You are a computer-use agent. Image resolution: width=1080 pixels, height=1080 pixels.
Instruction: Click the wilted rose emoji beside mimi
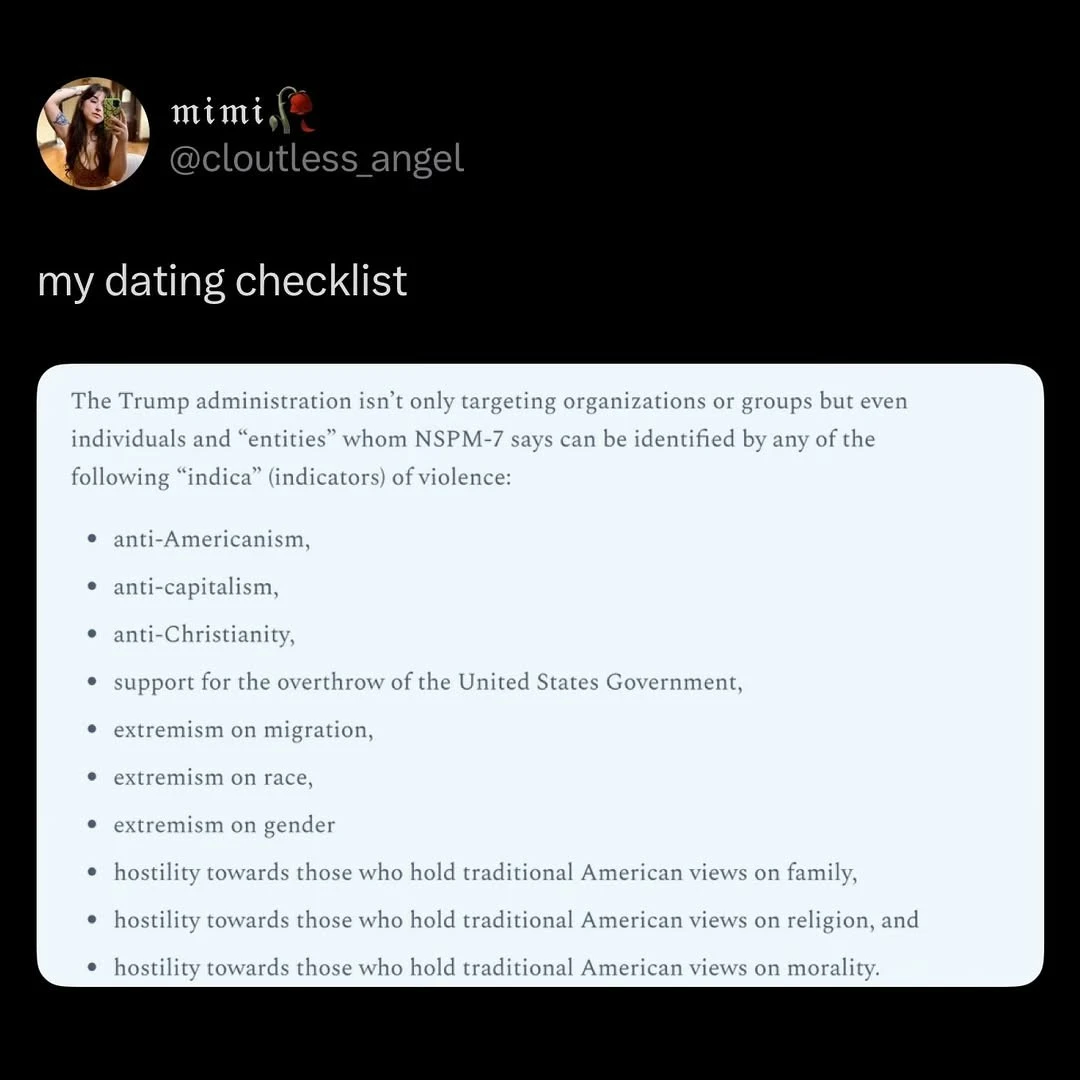(293, 111)
